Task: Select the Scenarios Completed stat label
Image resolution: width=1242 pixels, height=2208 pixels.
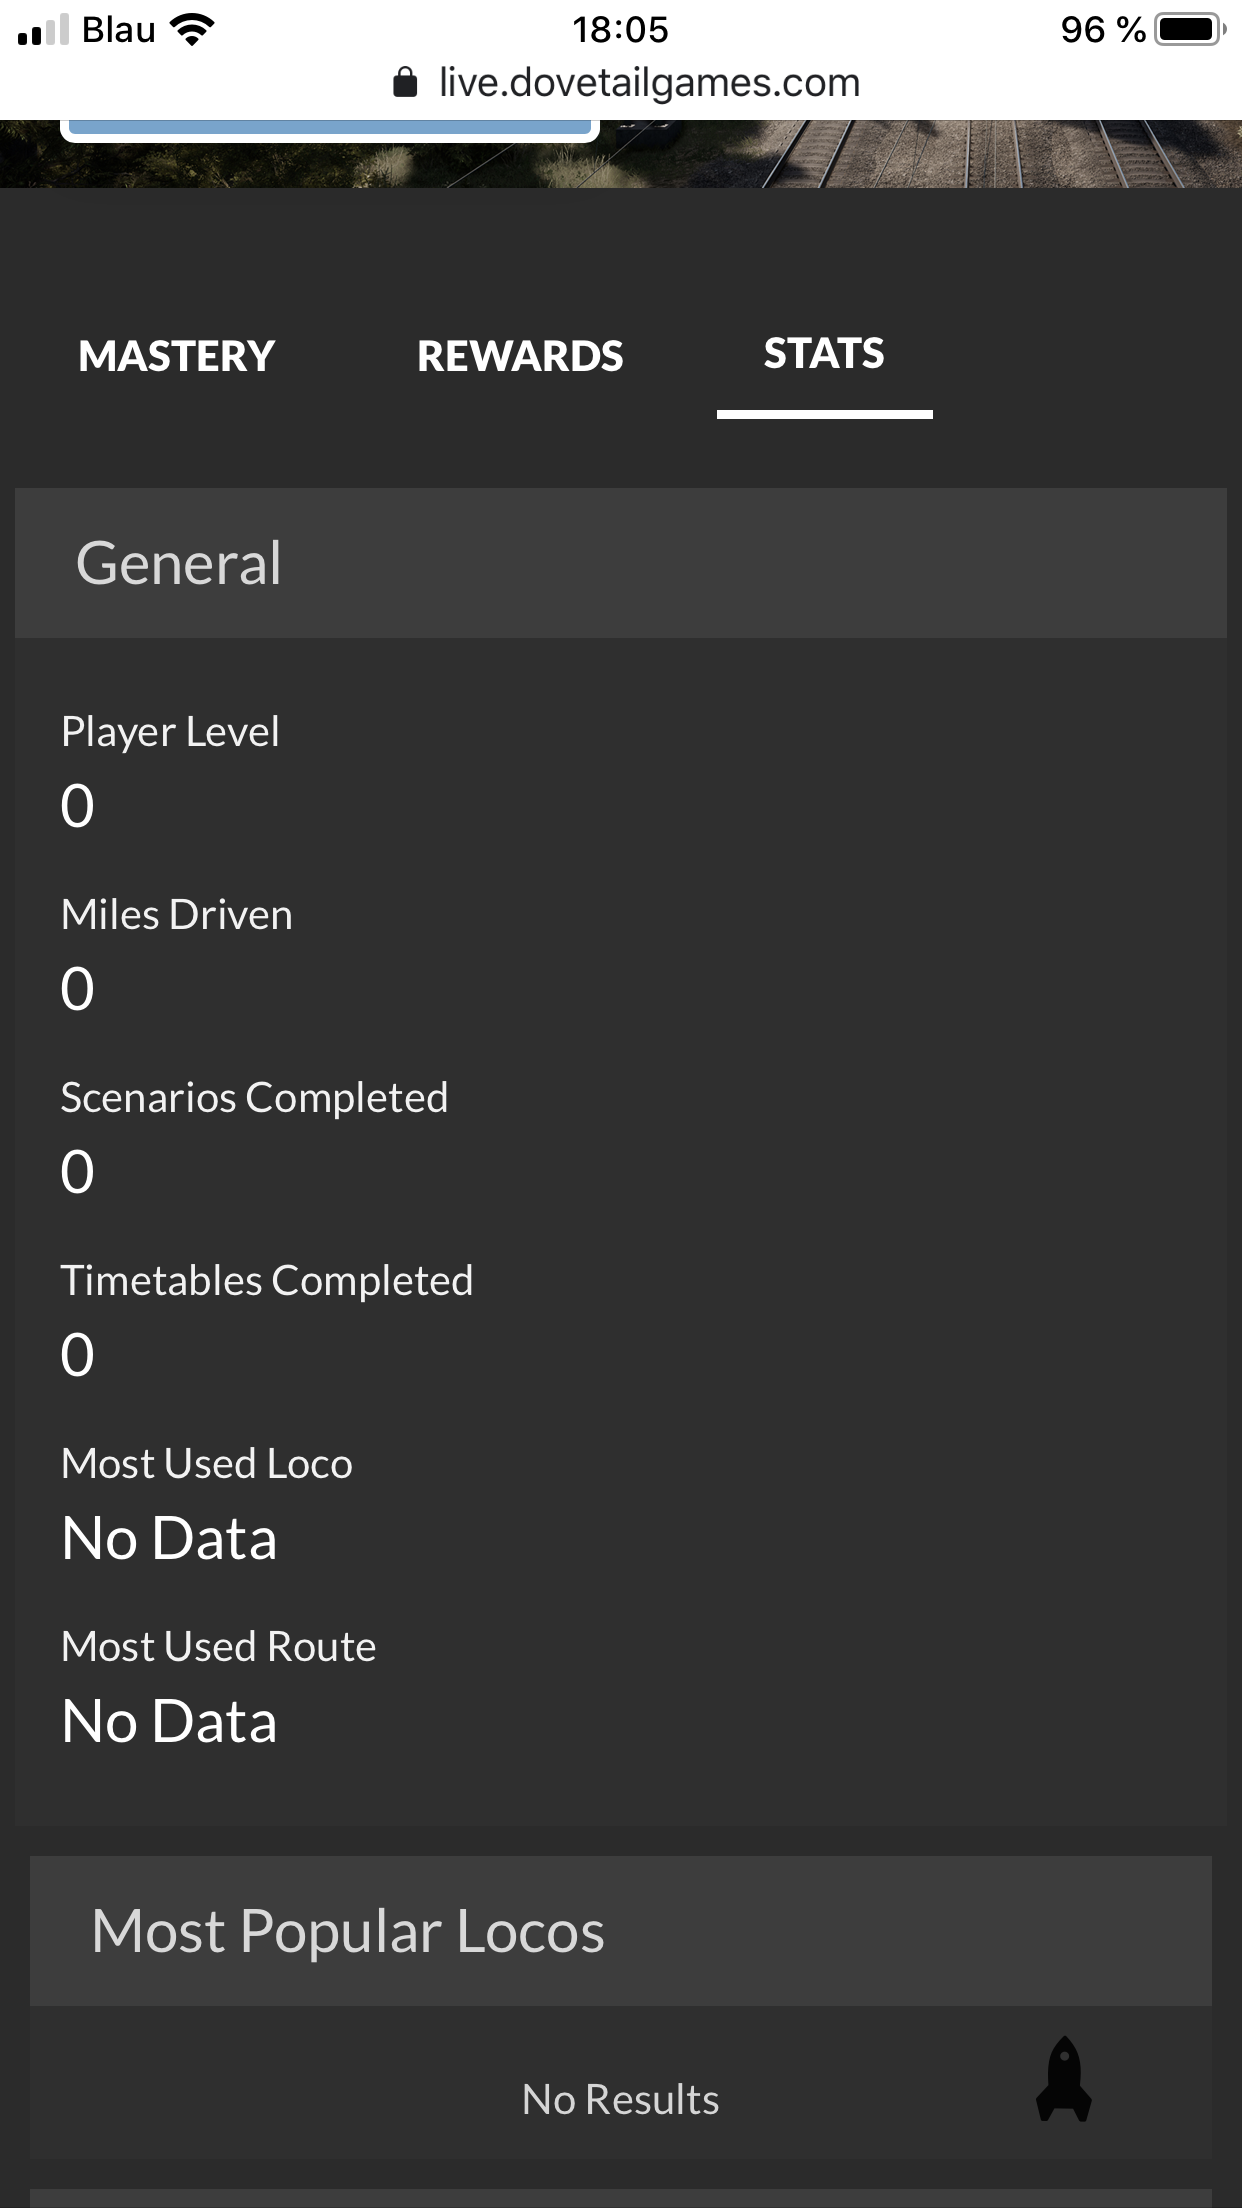Action: click(254, 1098)
